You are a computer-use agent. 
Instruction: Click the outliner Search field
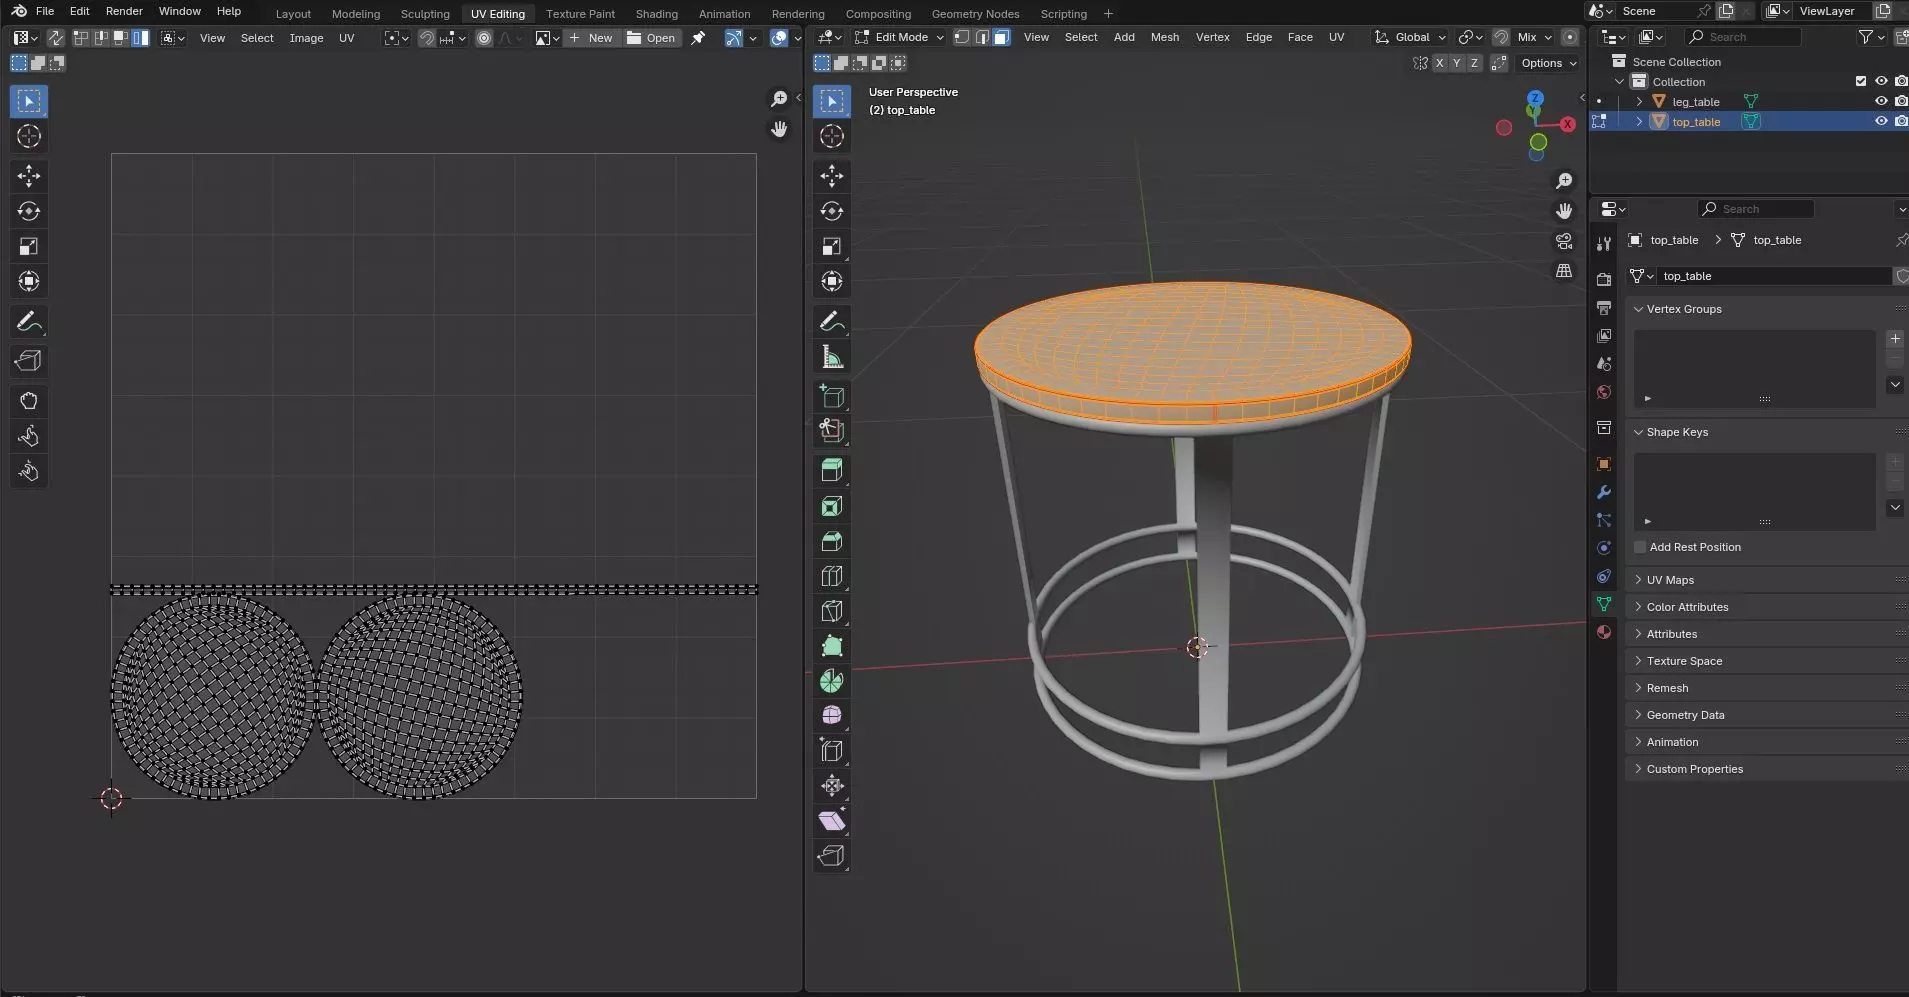[1744, 37]
